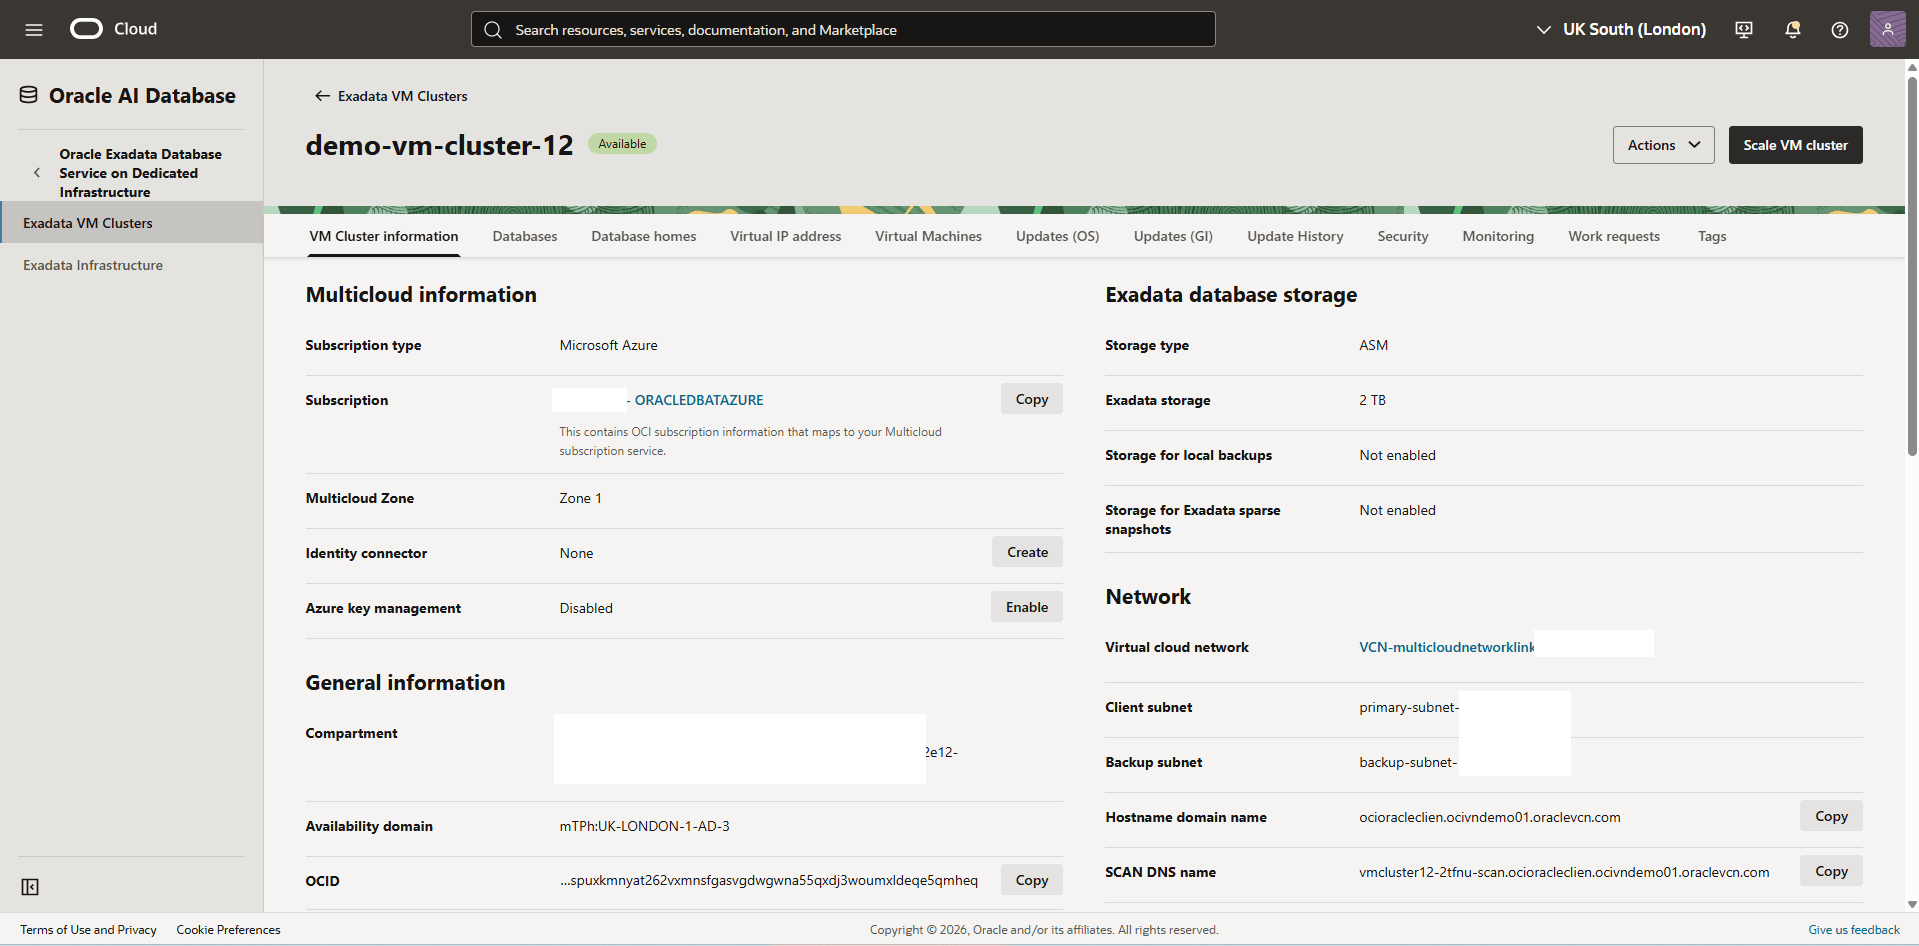This screenshot has height=946, width=1919.
Task: Open the Cloud Shell developer tools icon
Action: (1743, 30)
